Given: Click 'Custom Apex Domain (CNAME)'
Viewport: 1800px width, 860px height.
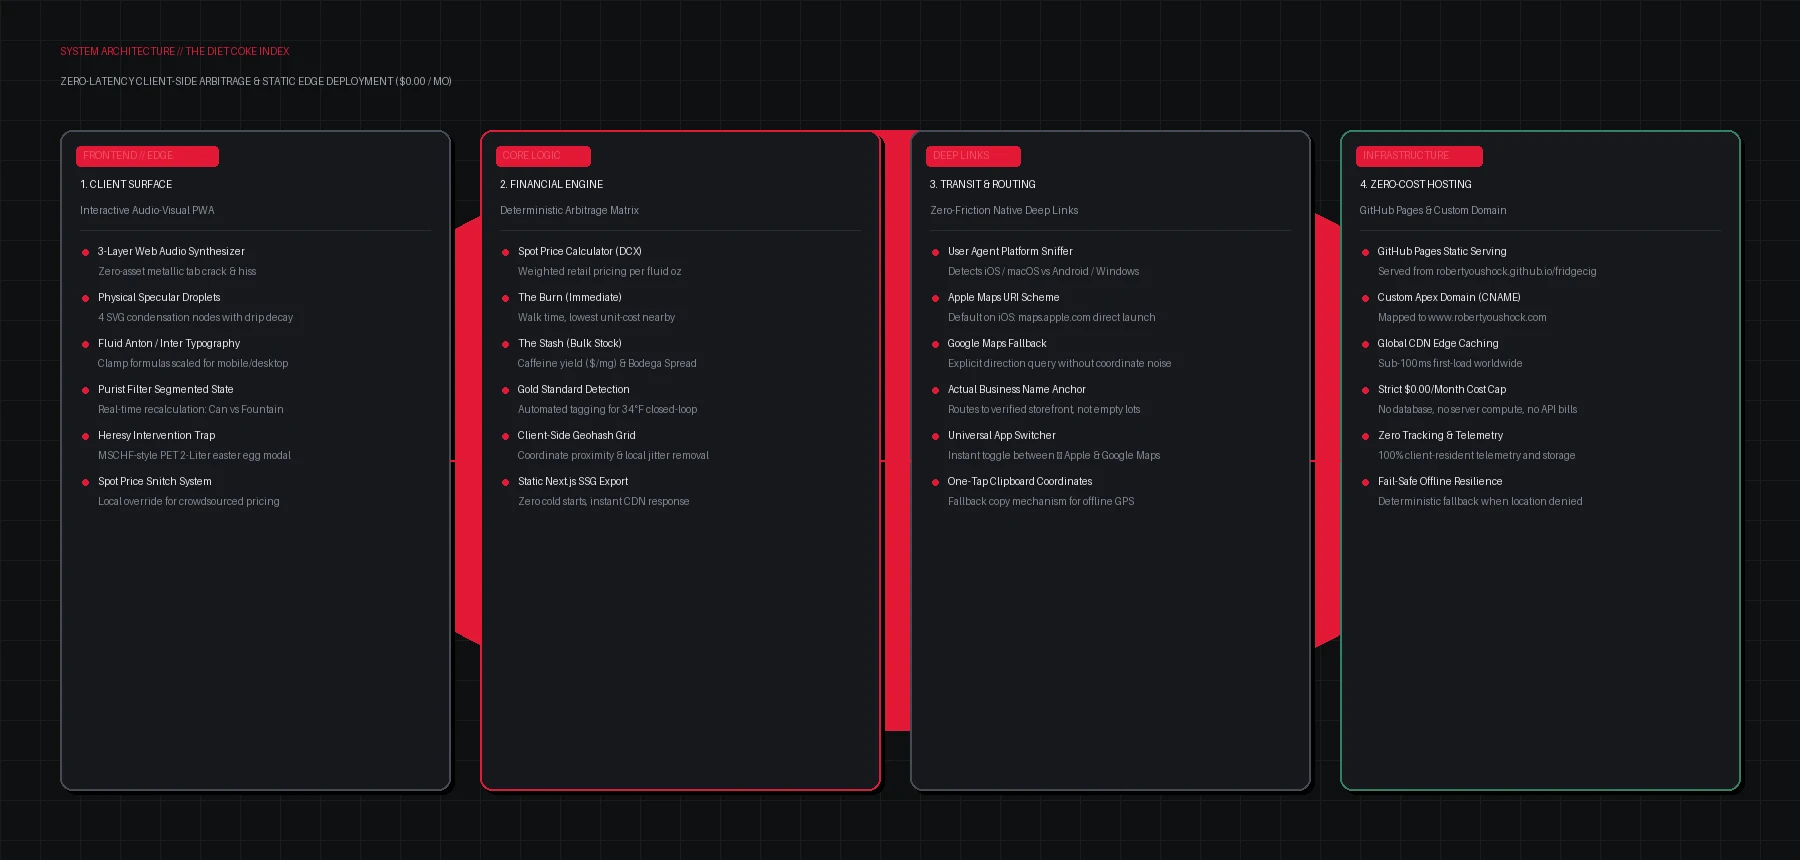Looking at the screenshot, I should click(1449, 297).
